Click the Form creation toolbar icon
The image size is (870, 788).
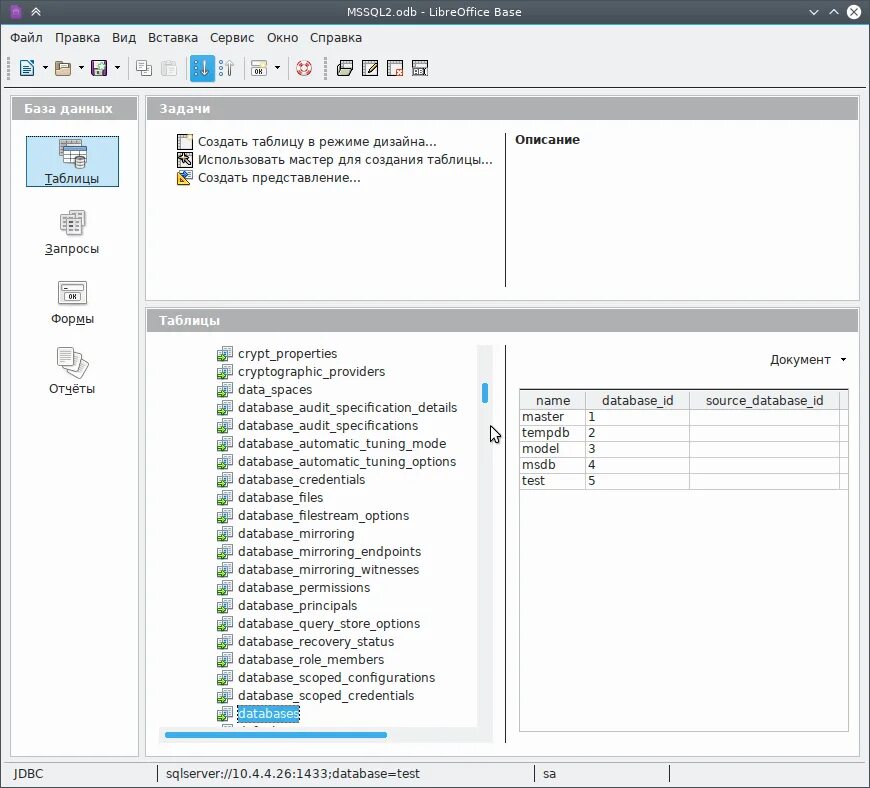(x=259, y=68)
